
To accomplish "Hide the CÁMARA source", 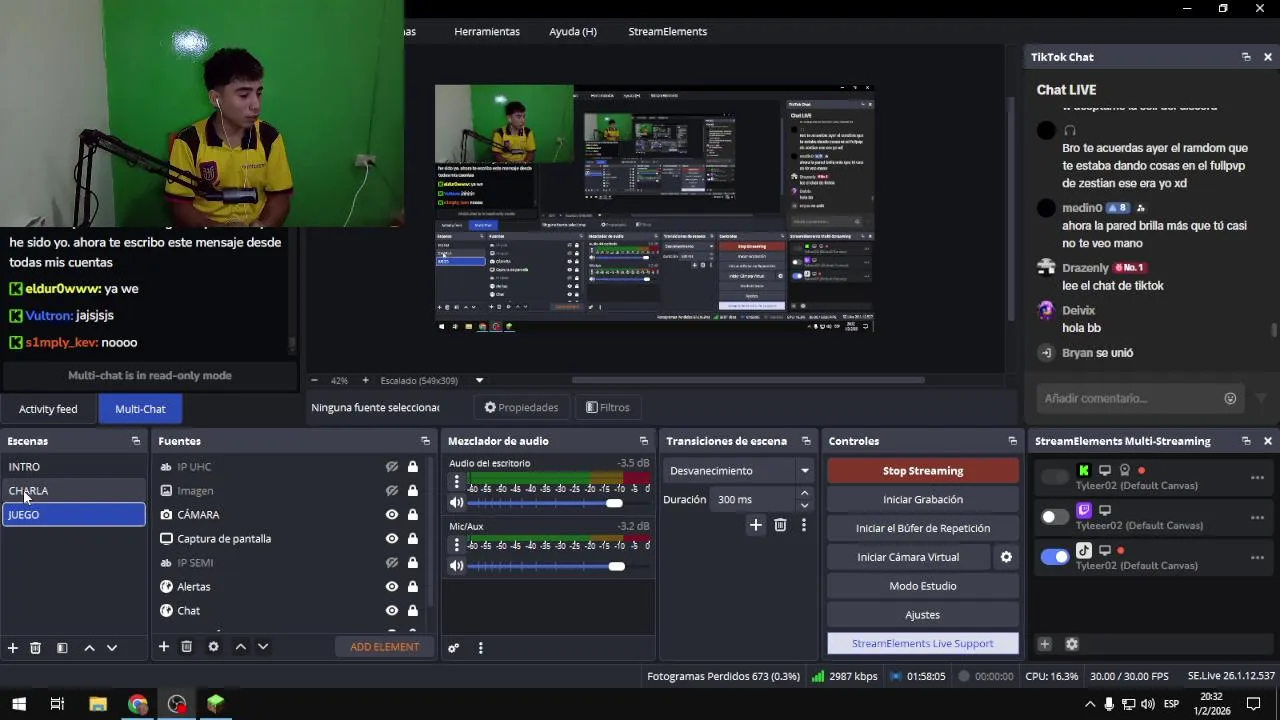I will 392,515.
